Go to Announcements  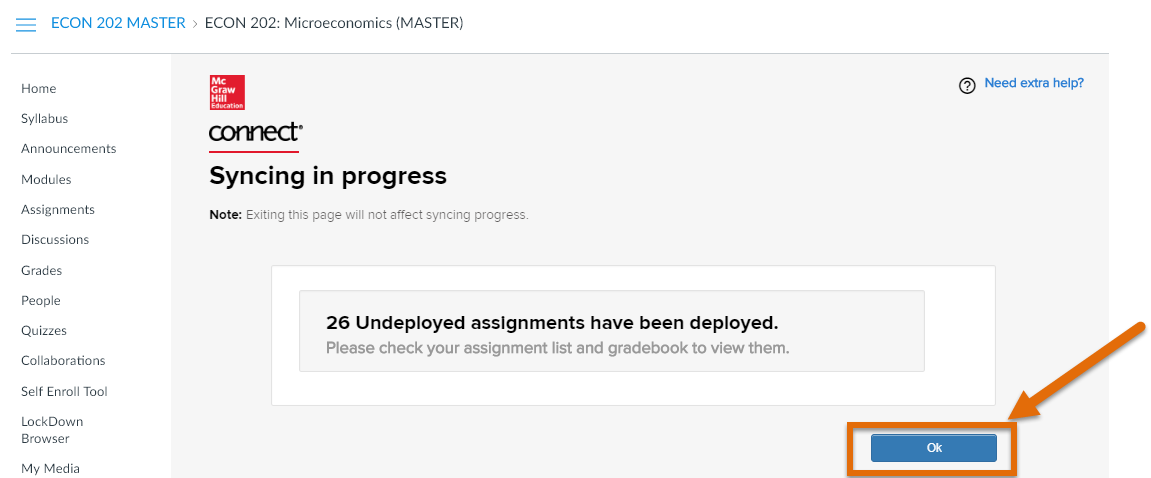tap(68, 148)
